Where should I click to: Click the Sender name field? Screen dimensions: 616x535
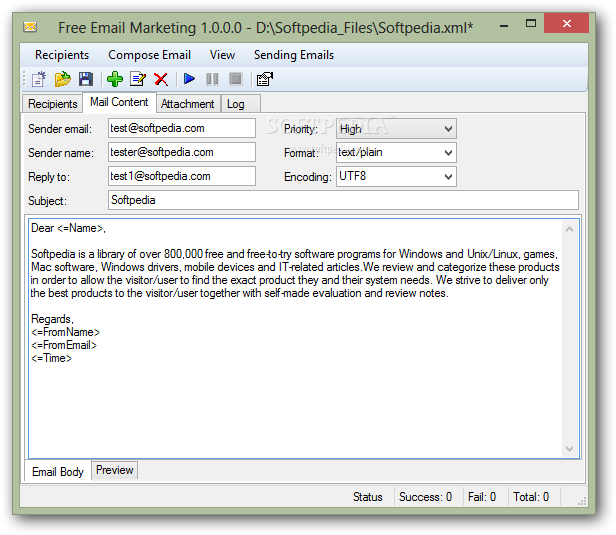click(x=182, y=152)
